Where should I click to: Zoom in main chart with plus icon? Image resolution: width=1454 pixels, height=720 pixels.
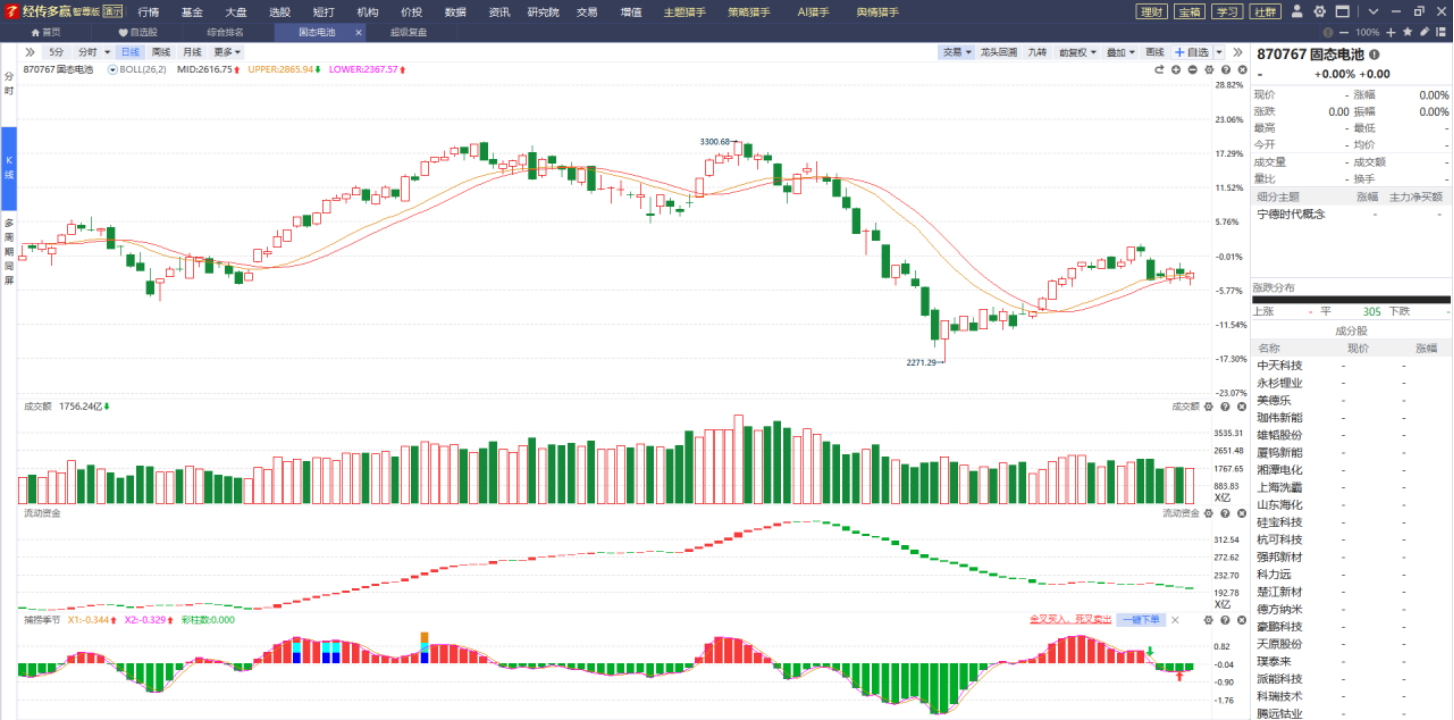click(1176, 70)
